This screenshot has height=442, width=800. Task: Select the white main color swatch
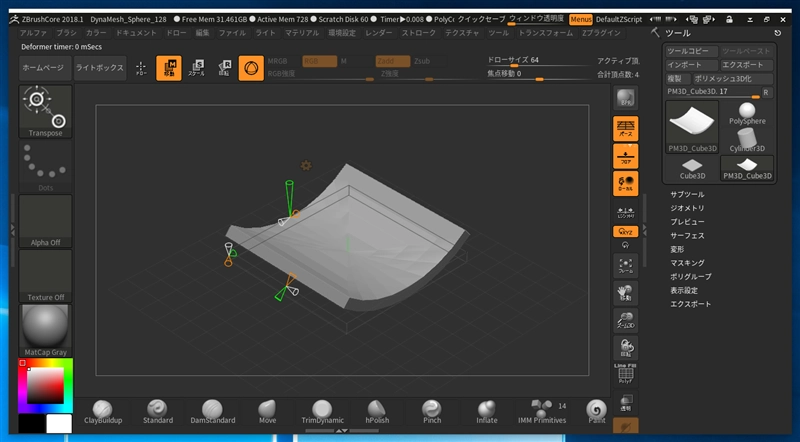point(59,424)
